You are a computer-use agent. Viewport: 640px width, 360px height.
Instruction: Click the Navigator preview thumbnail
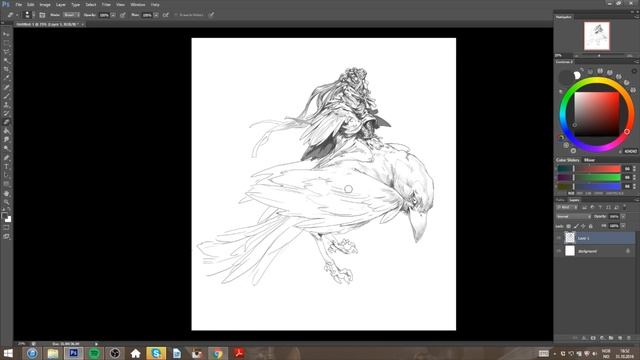(x=597, y=36)
